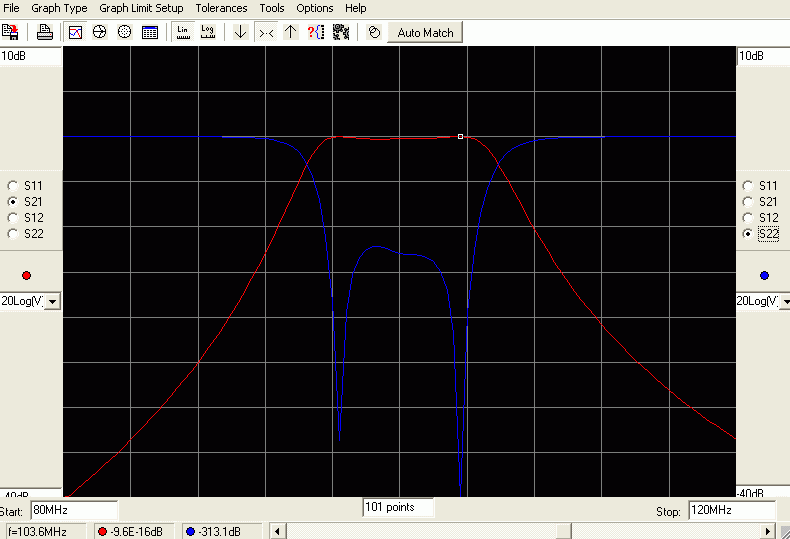Screen dimensions: 790x539
Task: Switch to the Smith chart icon
Action: click(x=100, y=32)
